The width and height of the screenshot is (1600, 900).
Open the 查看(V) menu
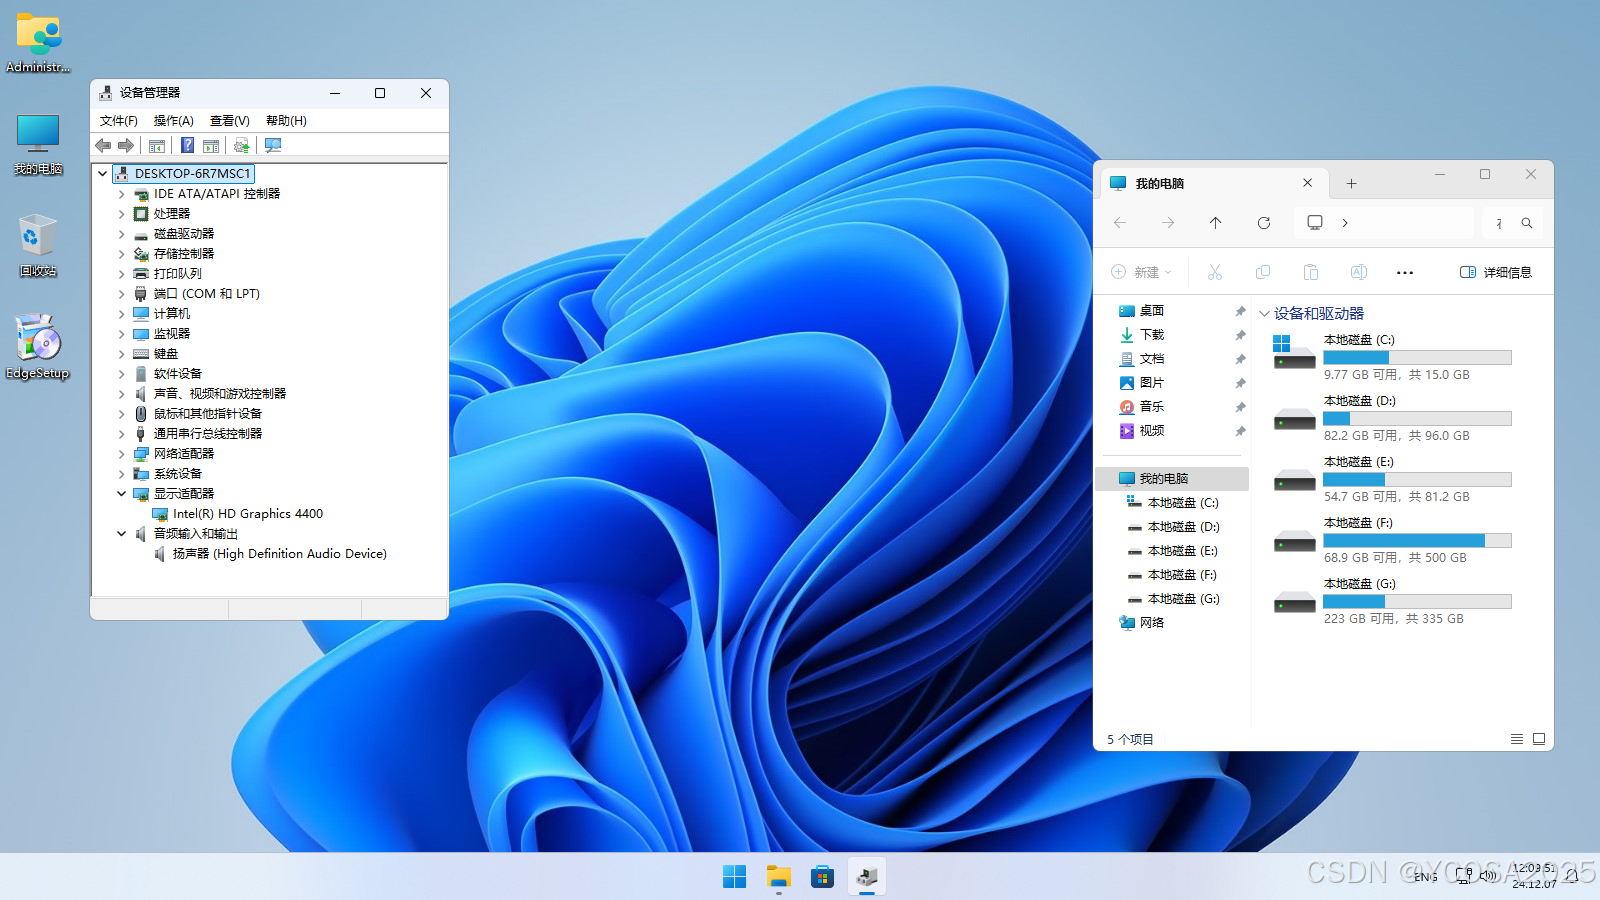pyautogui.click(x=230, y=121)
